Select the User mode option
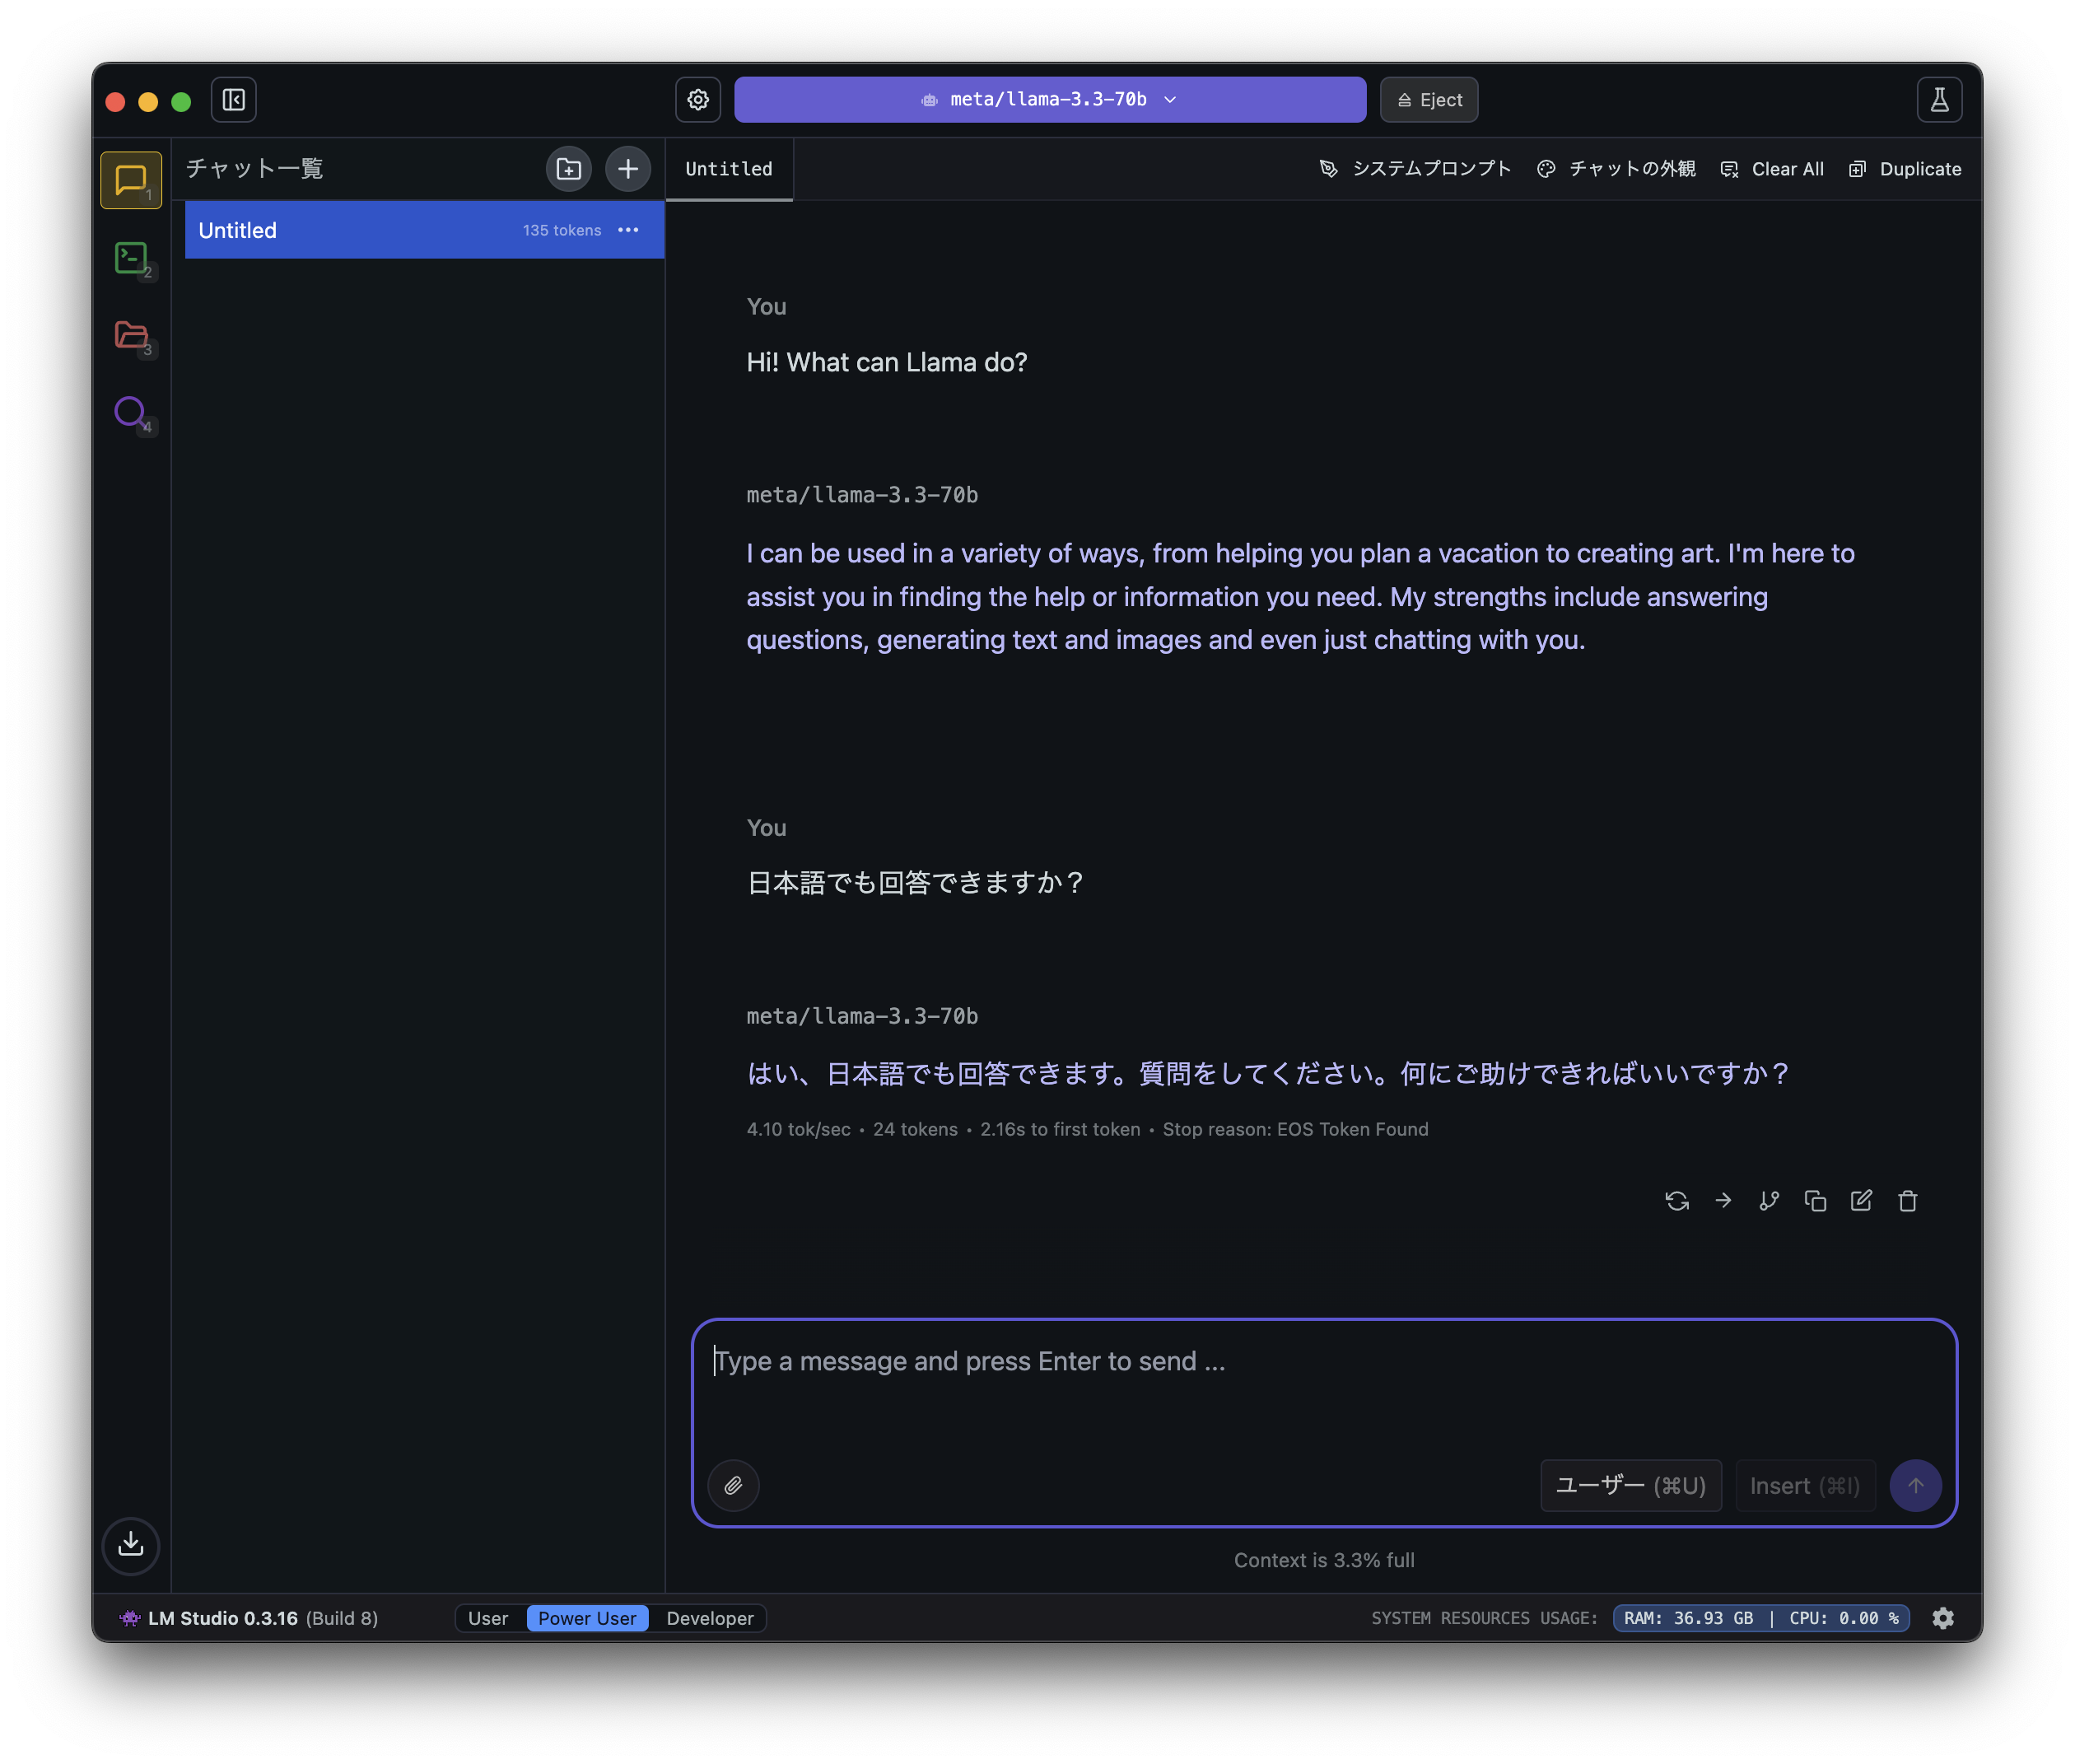The image size is (2075, 1764). point(488,1618)
